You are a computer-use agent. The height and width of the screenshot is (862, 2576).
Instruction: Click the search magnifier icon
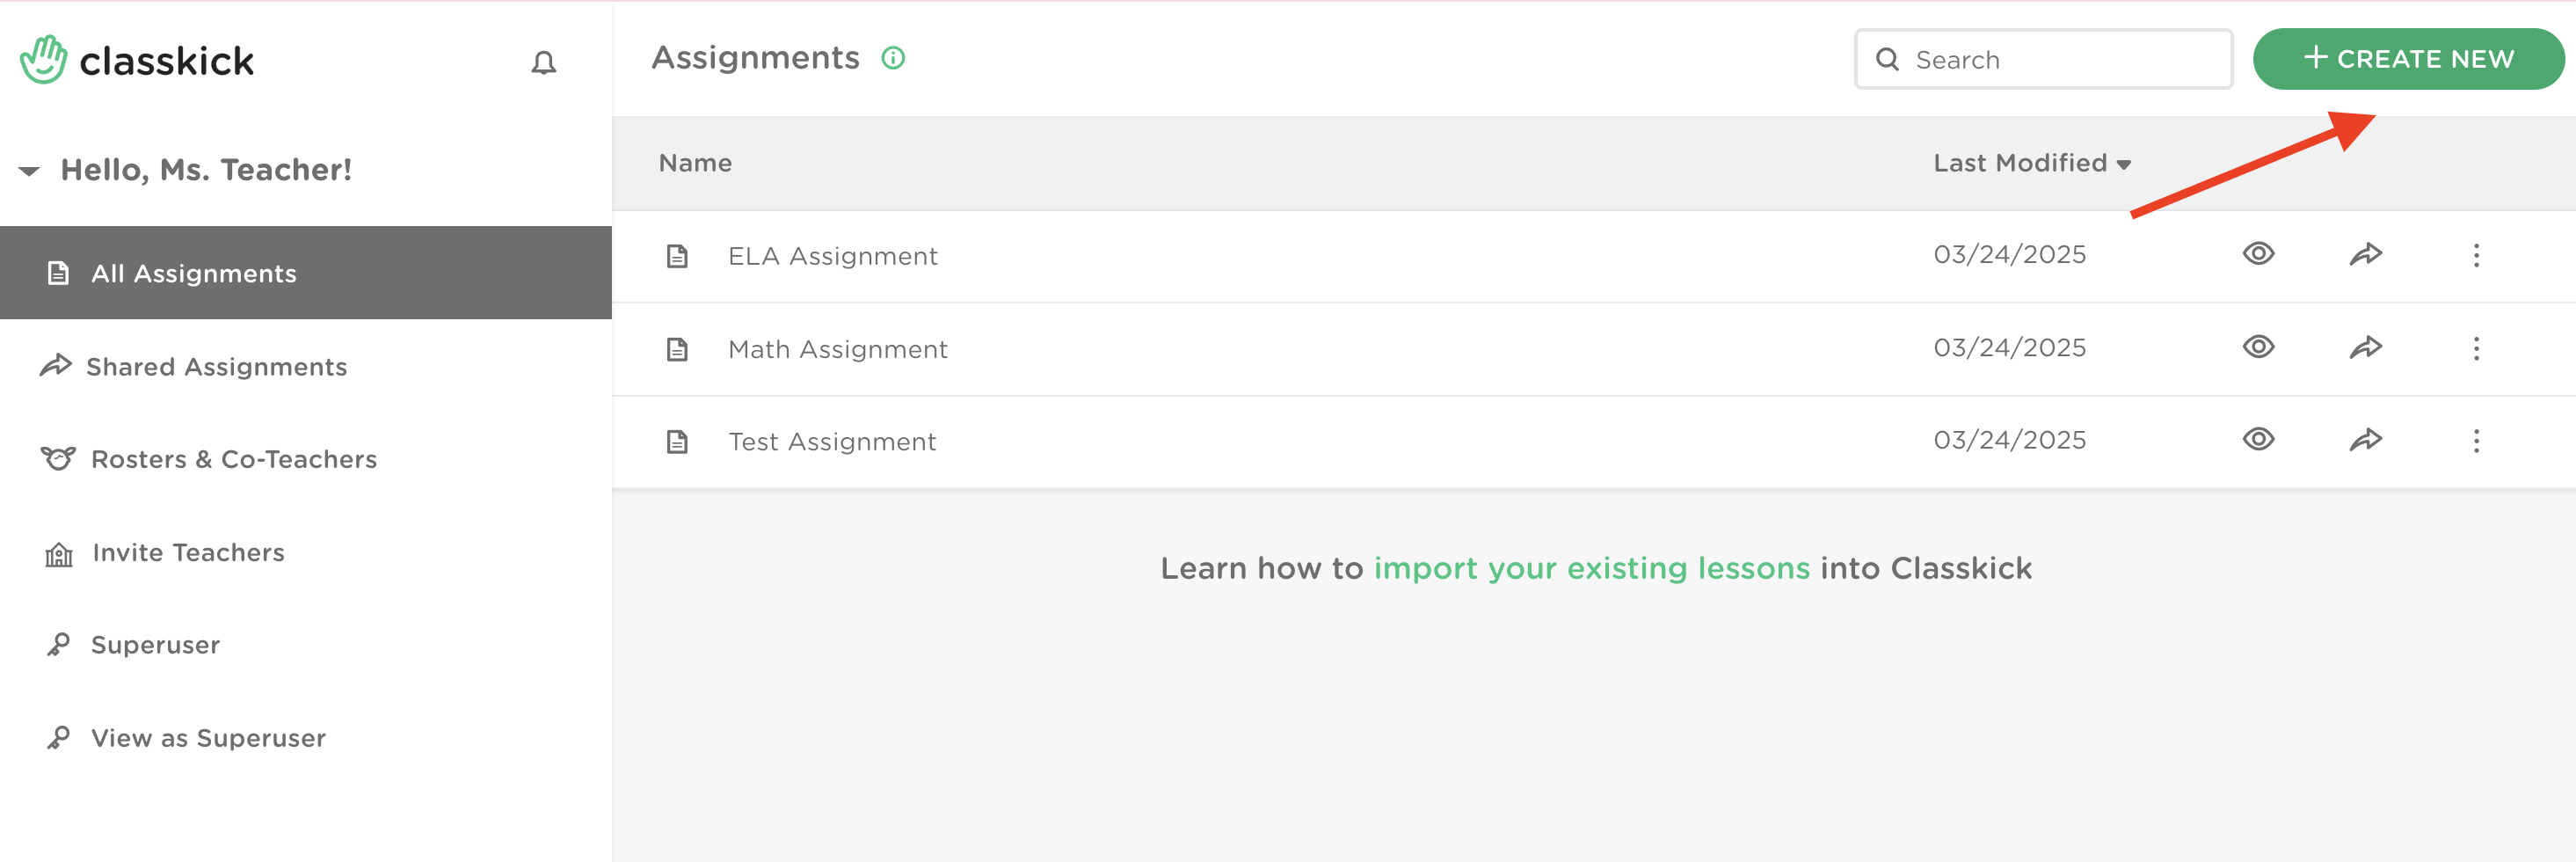coord(1887,59)
